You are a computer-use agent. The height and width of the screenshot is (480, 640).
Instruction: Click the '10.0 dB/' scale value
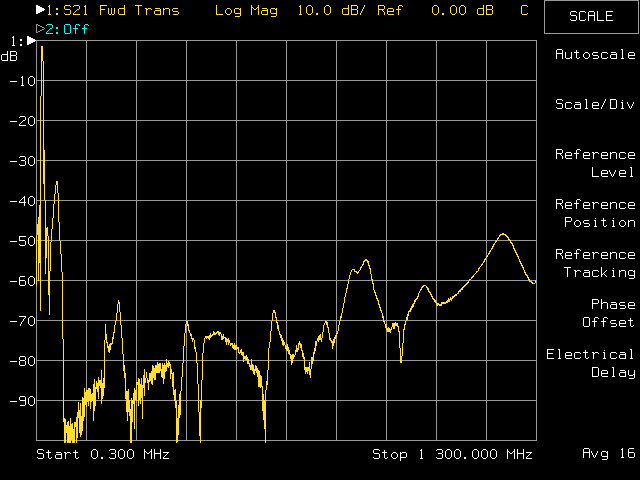tap(331, 11)
